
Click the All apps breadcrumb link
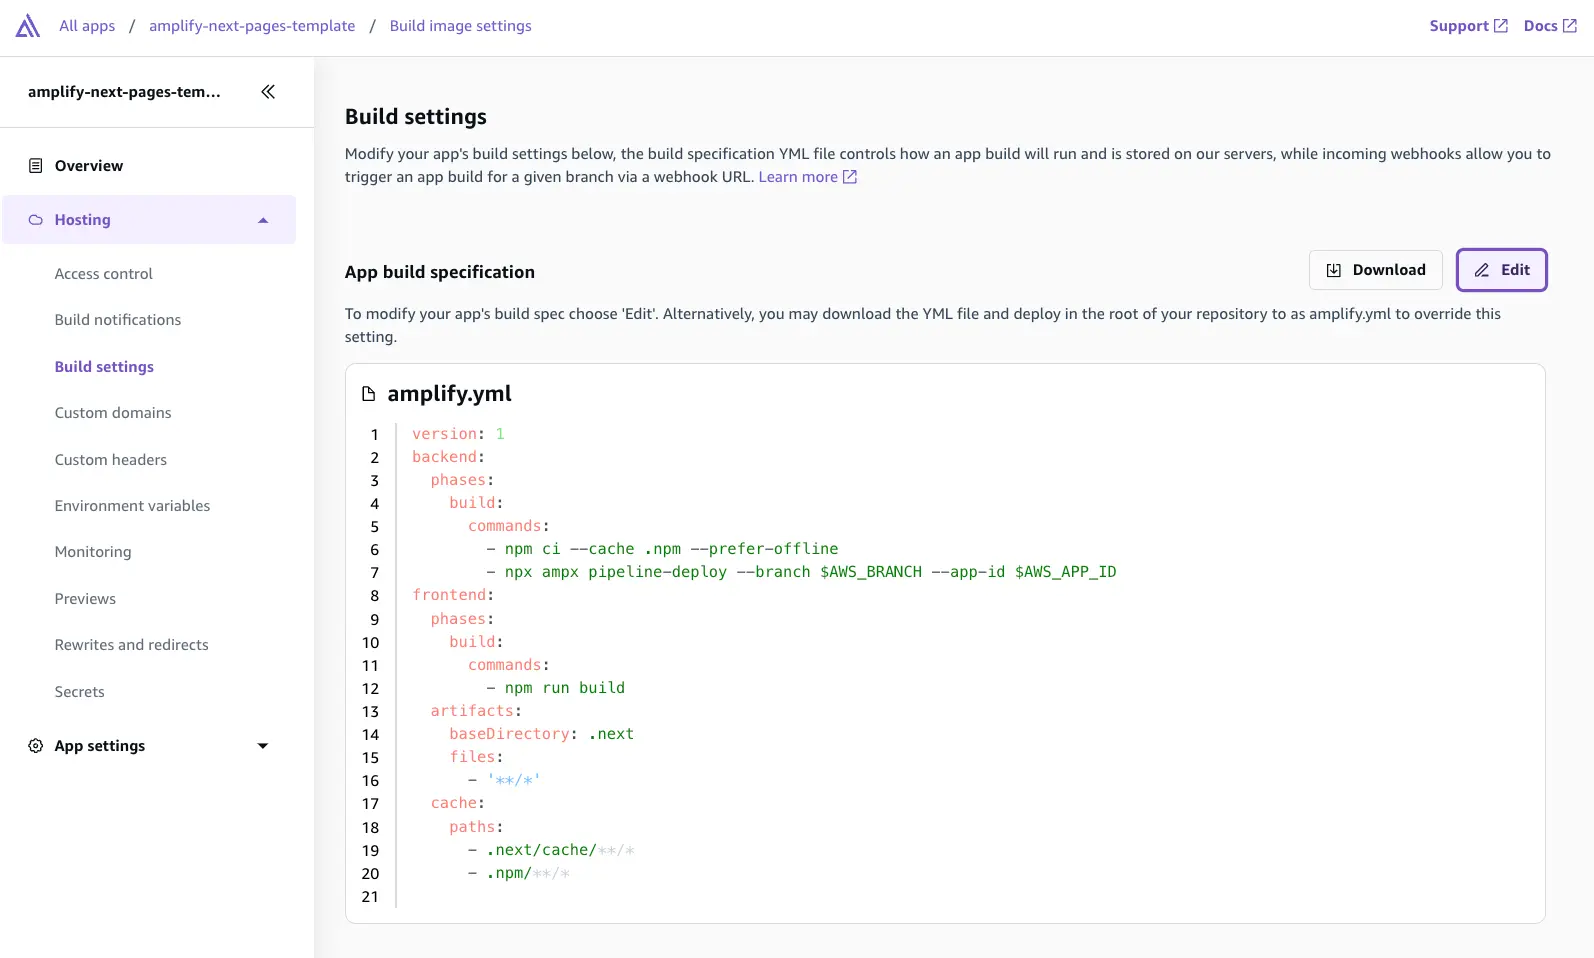87,26
